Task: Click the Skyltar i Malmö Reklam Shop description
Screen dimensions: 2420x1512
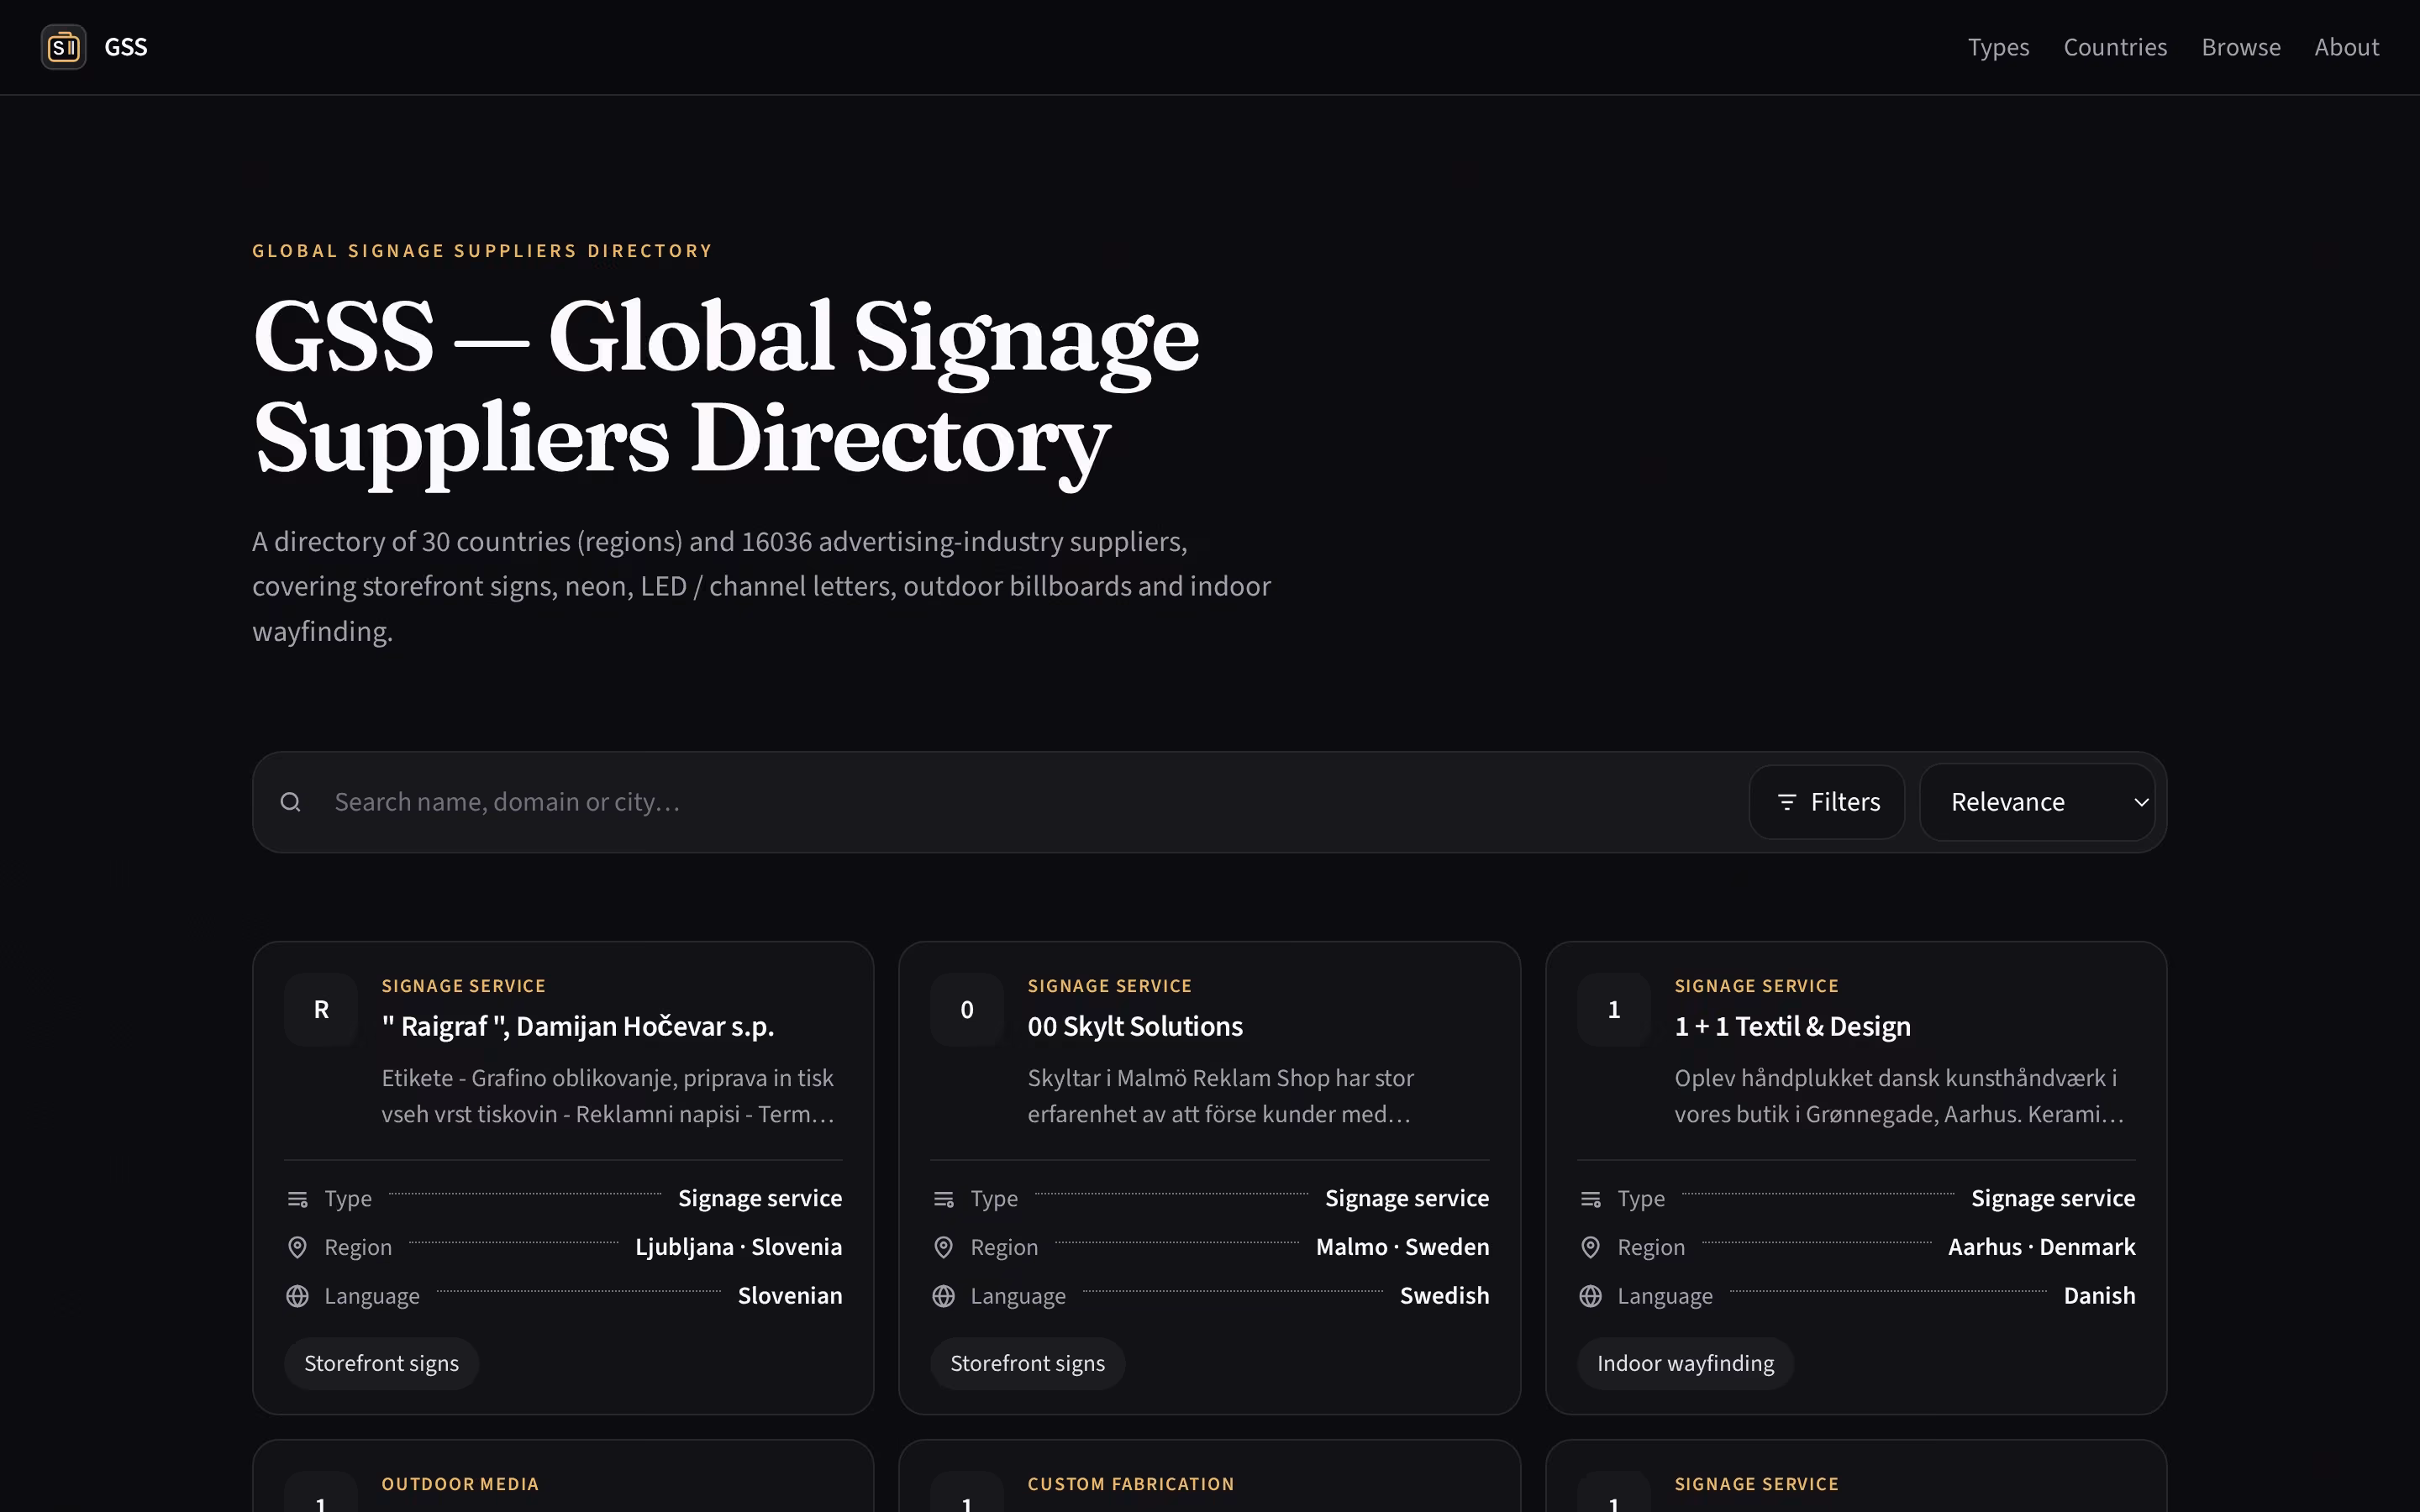Action: pyautogui.click(x=1220, y=1096)
